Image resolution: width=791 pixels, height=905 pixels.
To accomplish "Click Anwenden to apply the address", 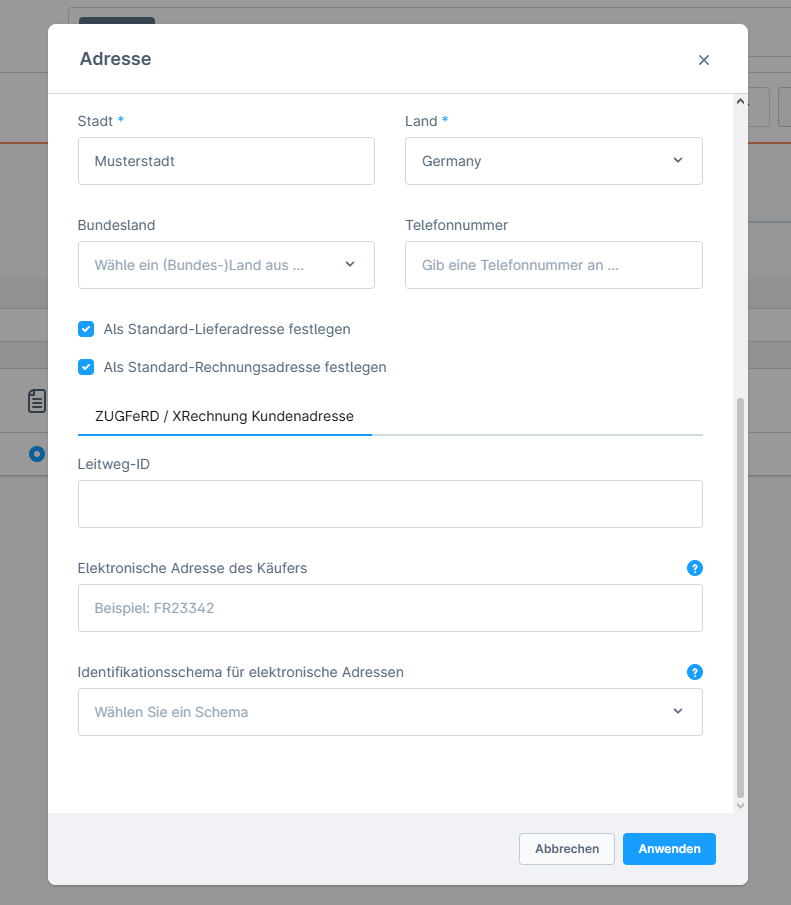I will click(x=669, y=849).
